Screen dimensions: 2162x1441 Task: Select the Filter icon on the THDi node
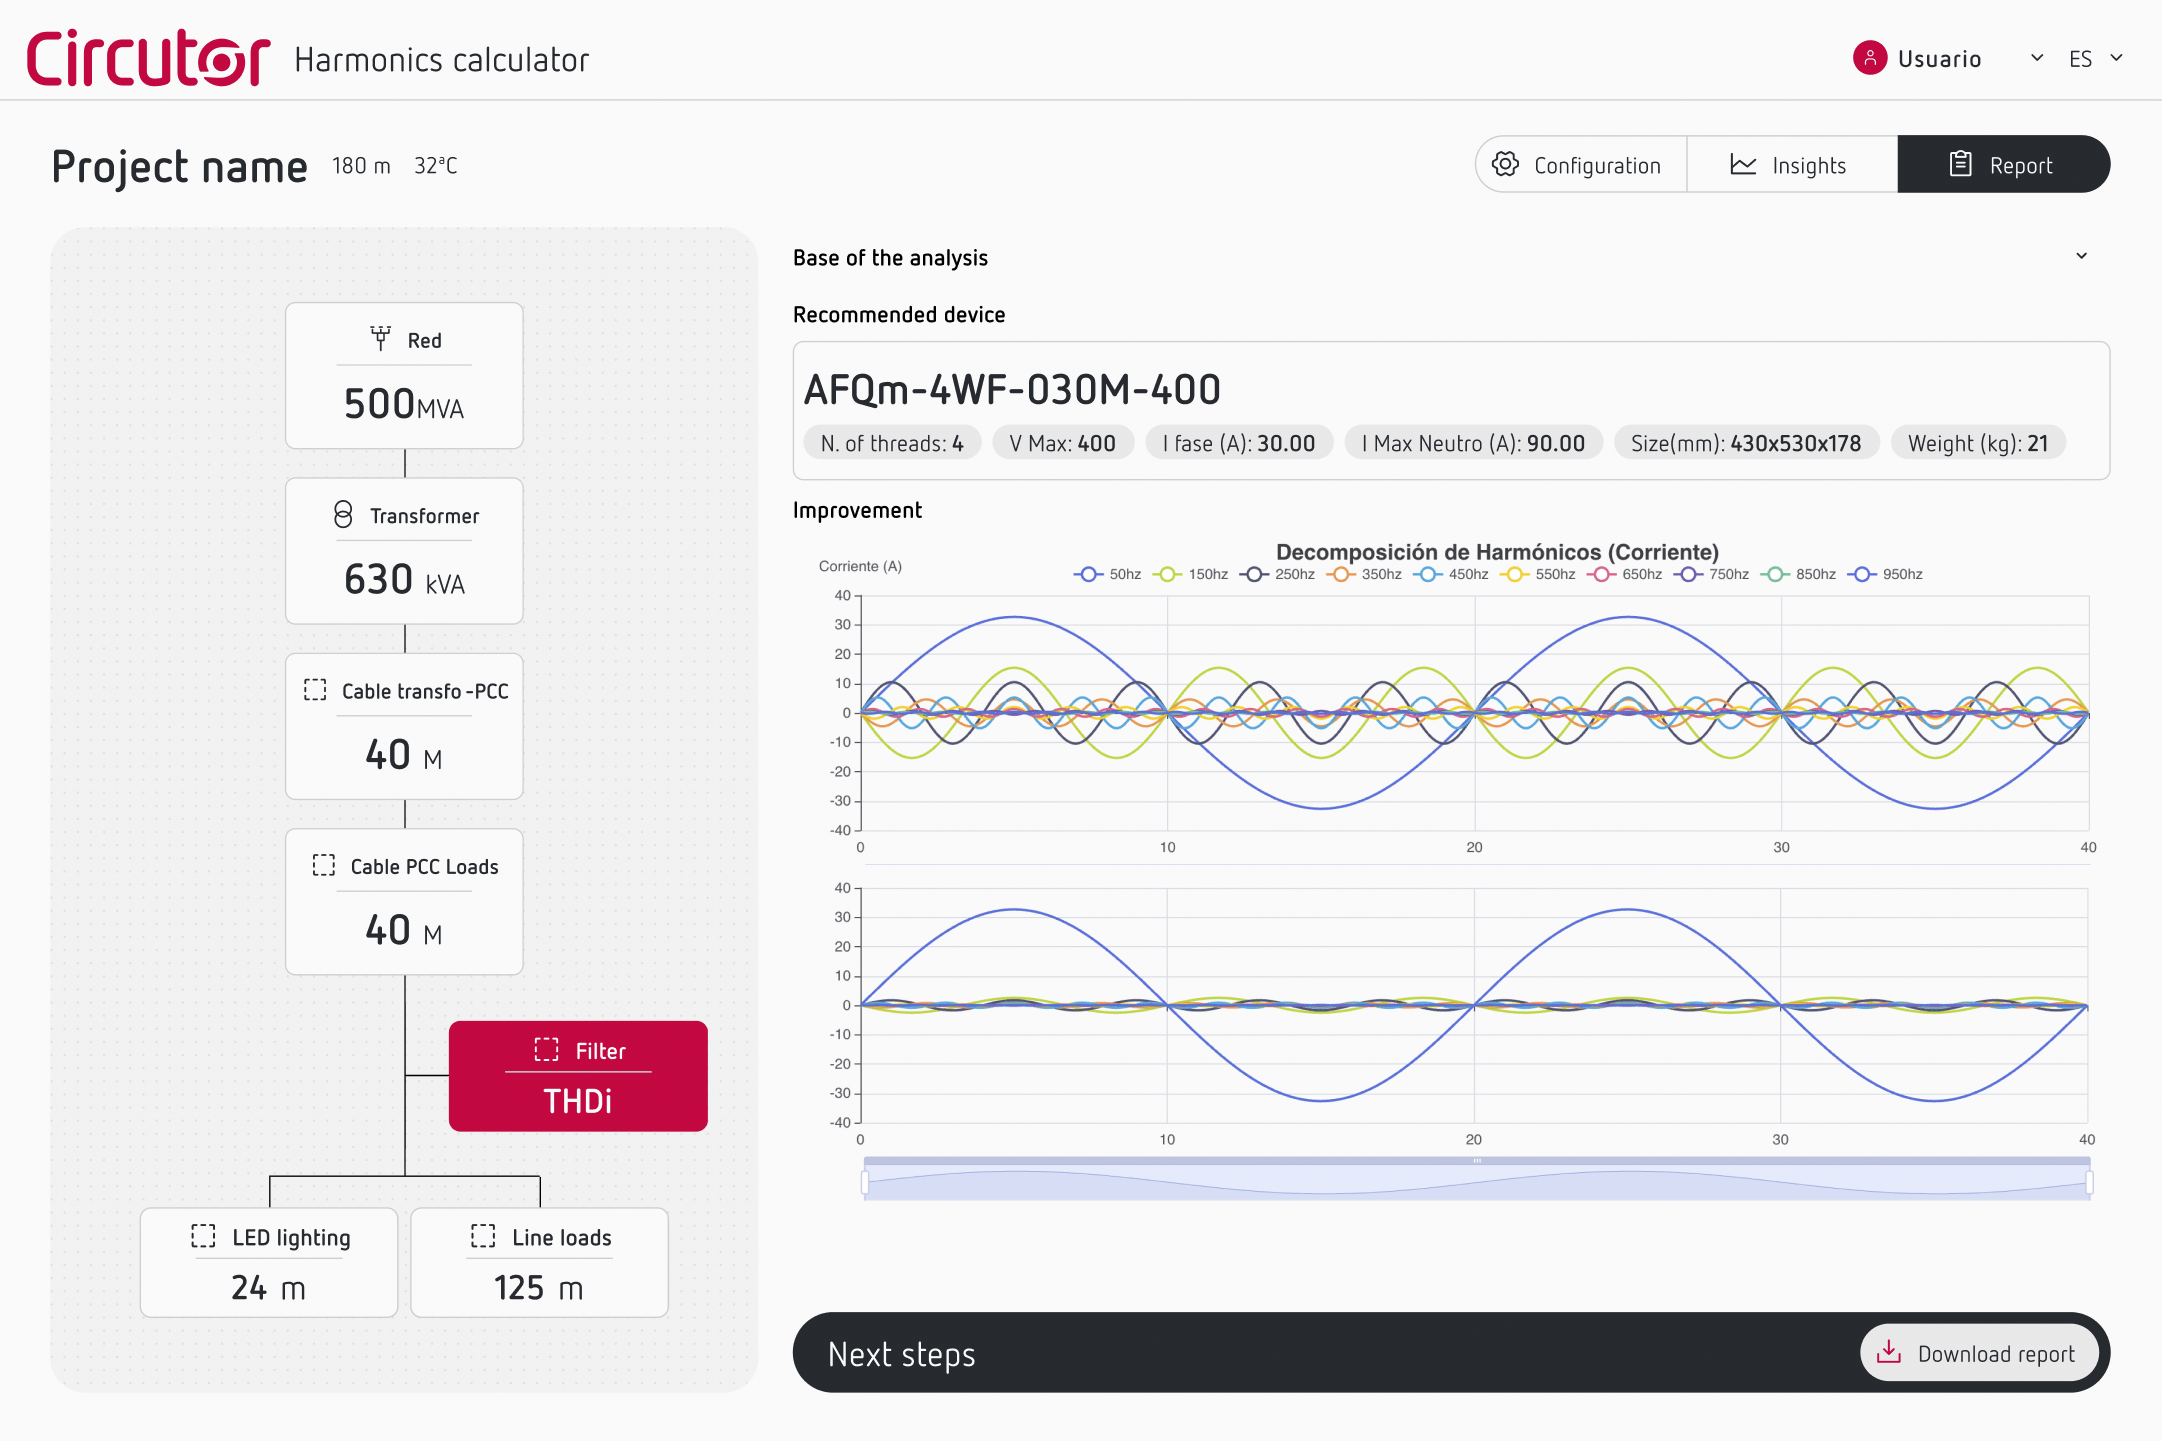(547, 1049)
